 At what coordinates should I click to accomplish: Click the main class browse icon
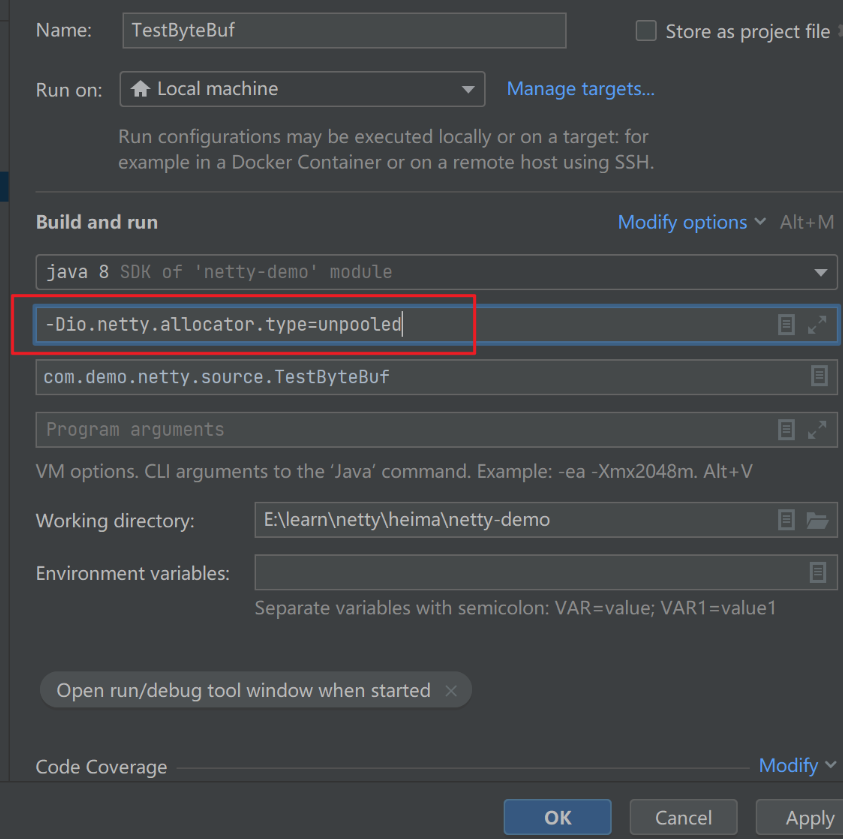819,376
